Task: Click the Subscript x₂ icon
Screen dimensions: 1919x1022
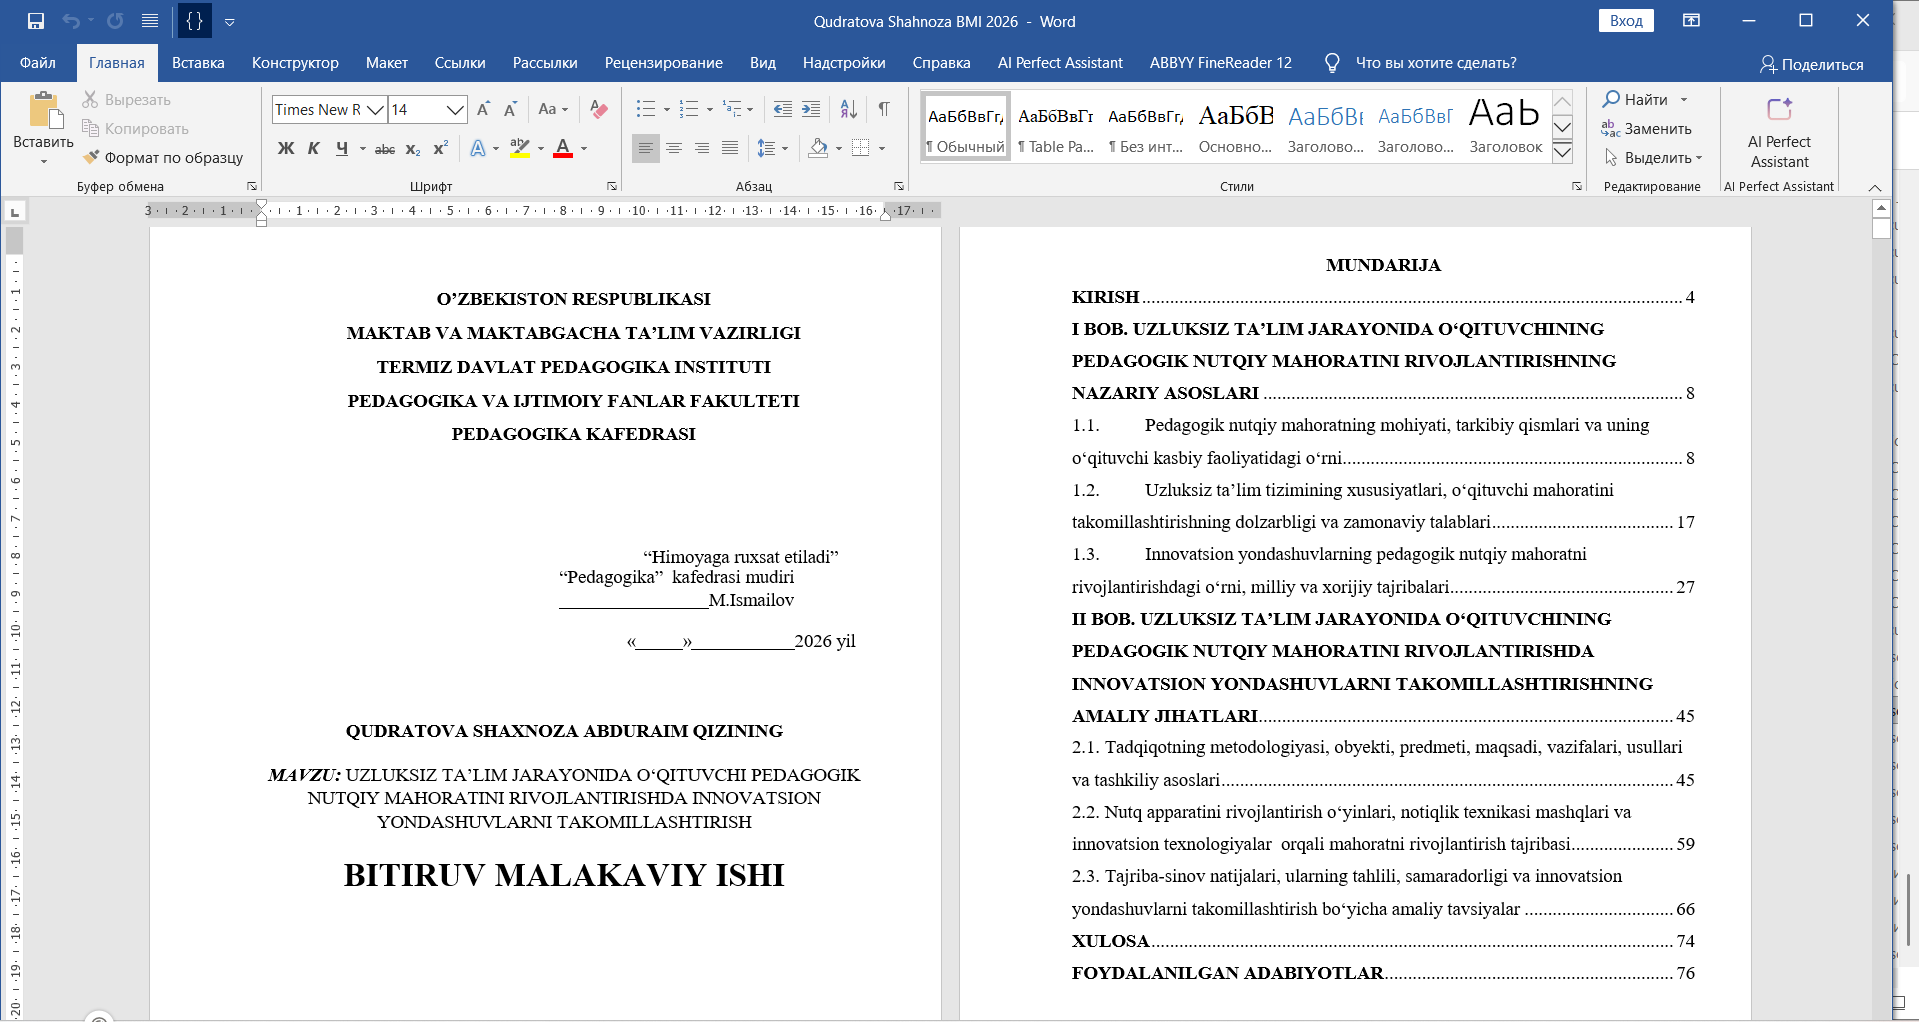Action: pyautogui.click(x=413, y=149)
